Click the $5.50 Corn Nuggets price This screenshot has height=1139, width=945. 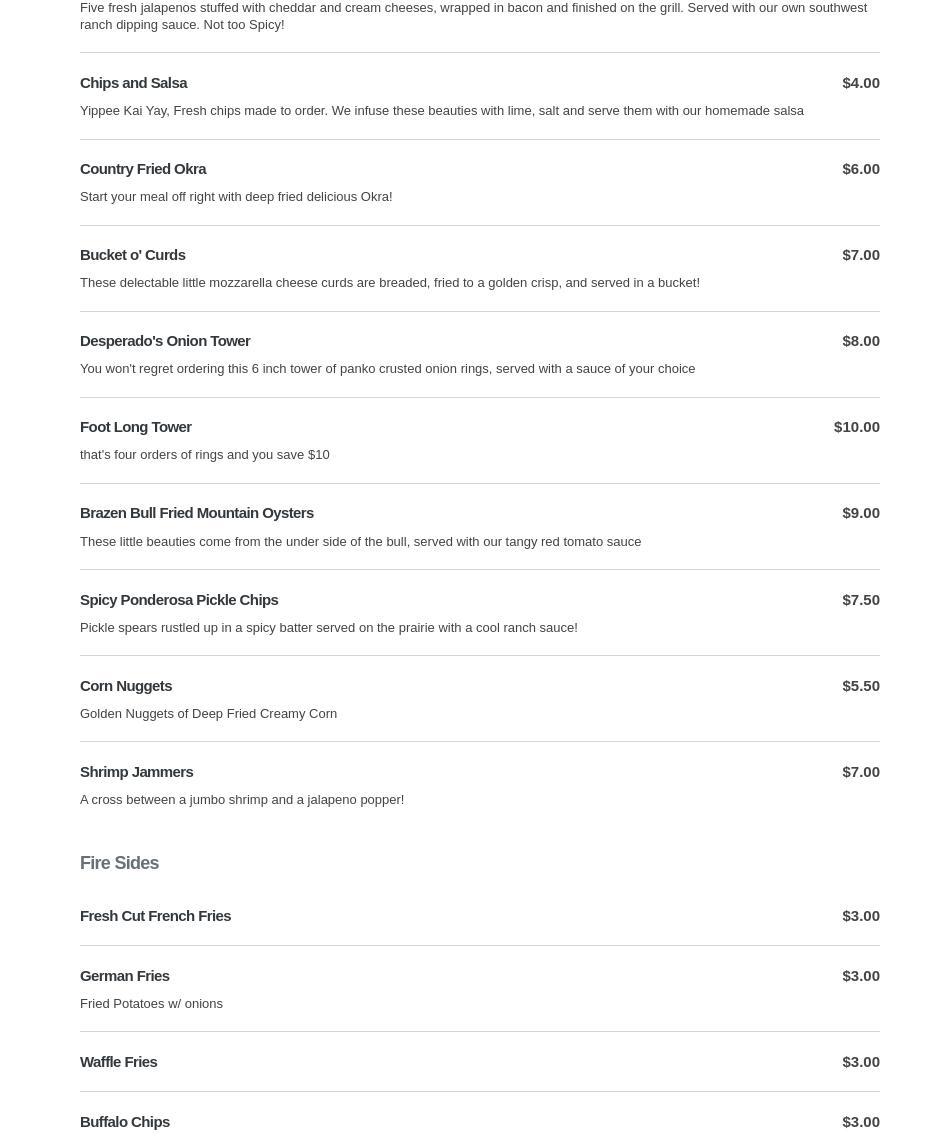coord(860,686)
